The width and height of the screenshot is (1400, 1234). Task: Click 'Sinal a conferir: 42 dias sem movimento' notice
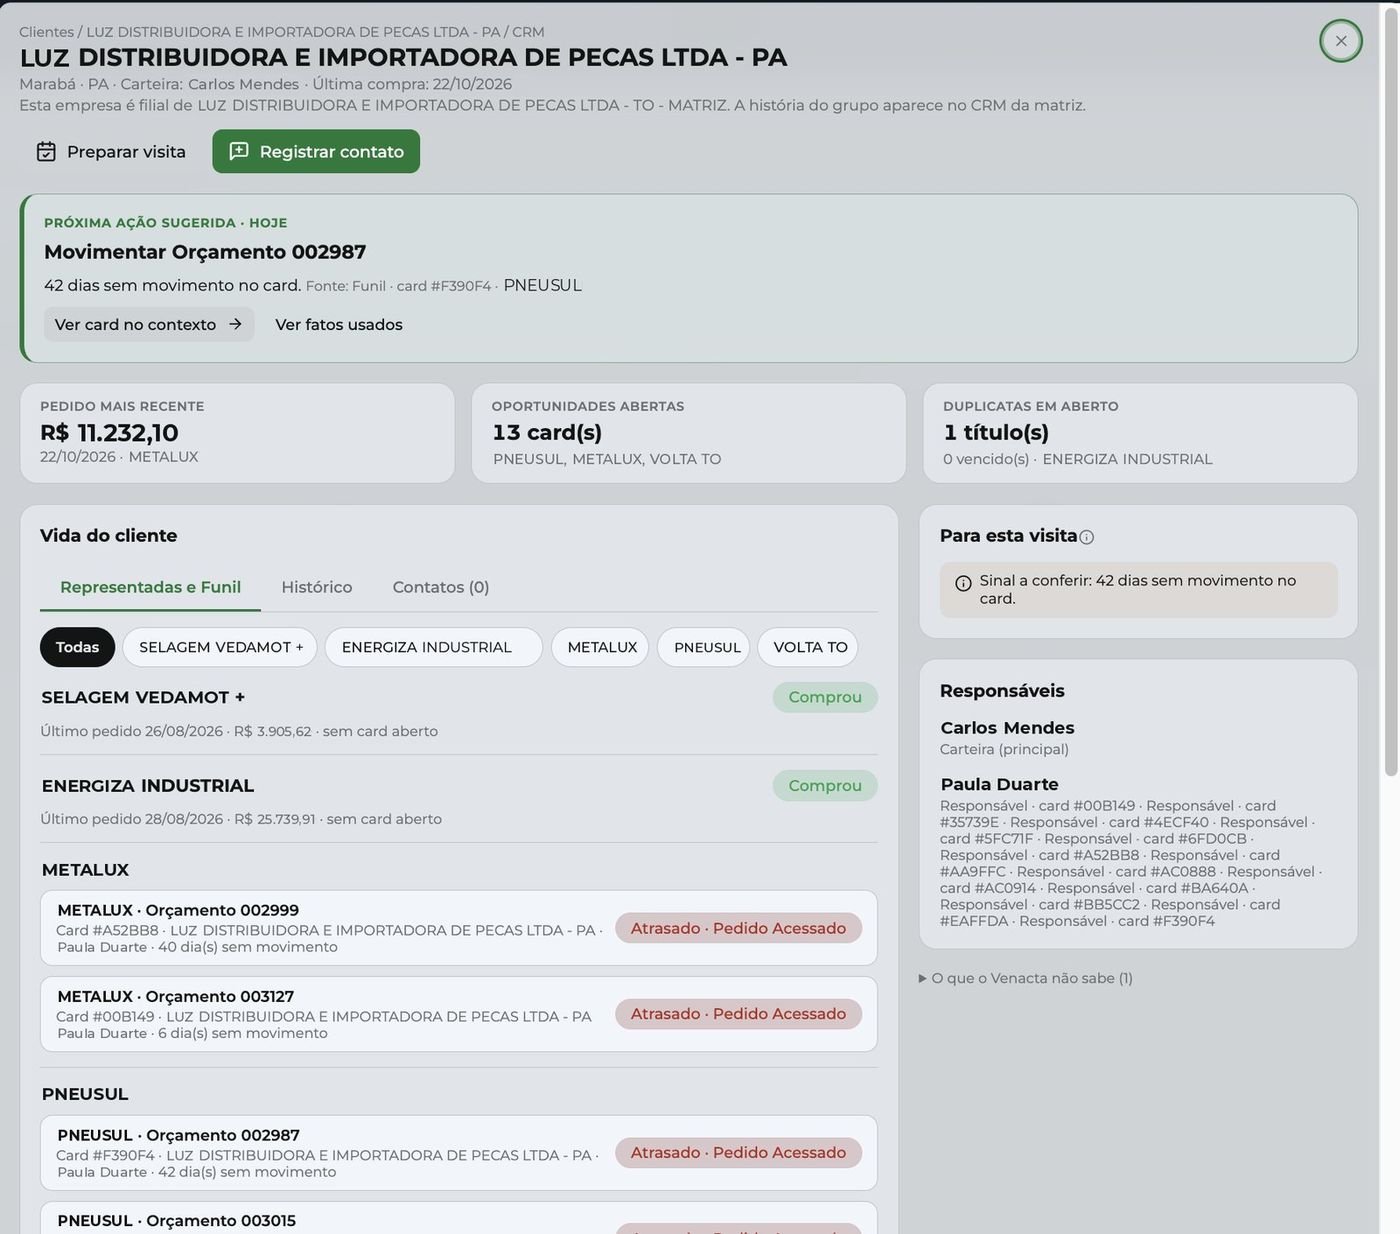point(1138,589)
